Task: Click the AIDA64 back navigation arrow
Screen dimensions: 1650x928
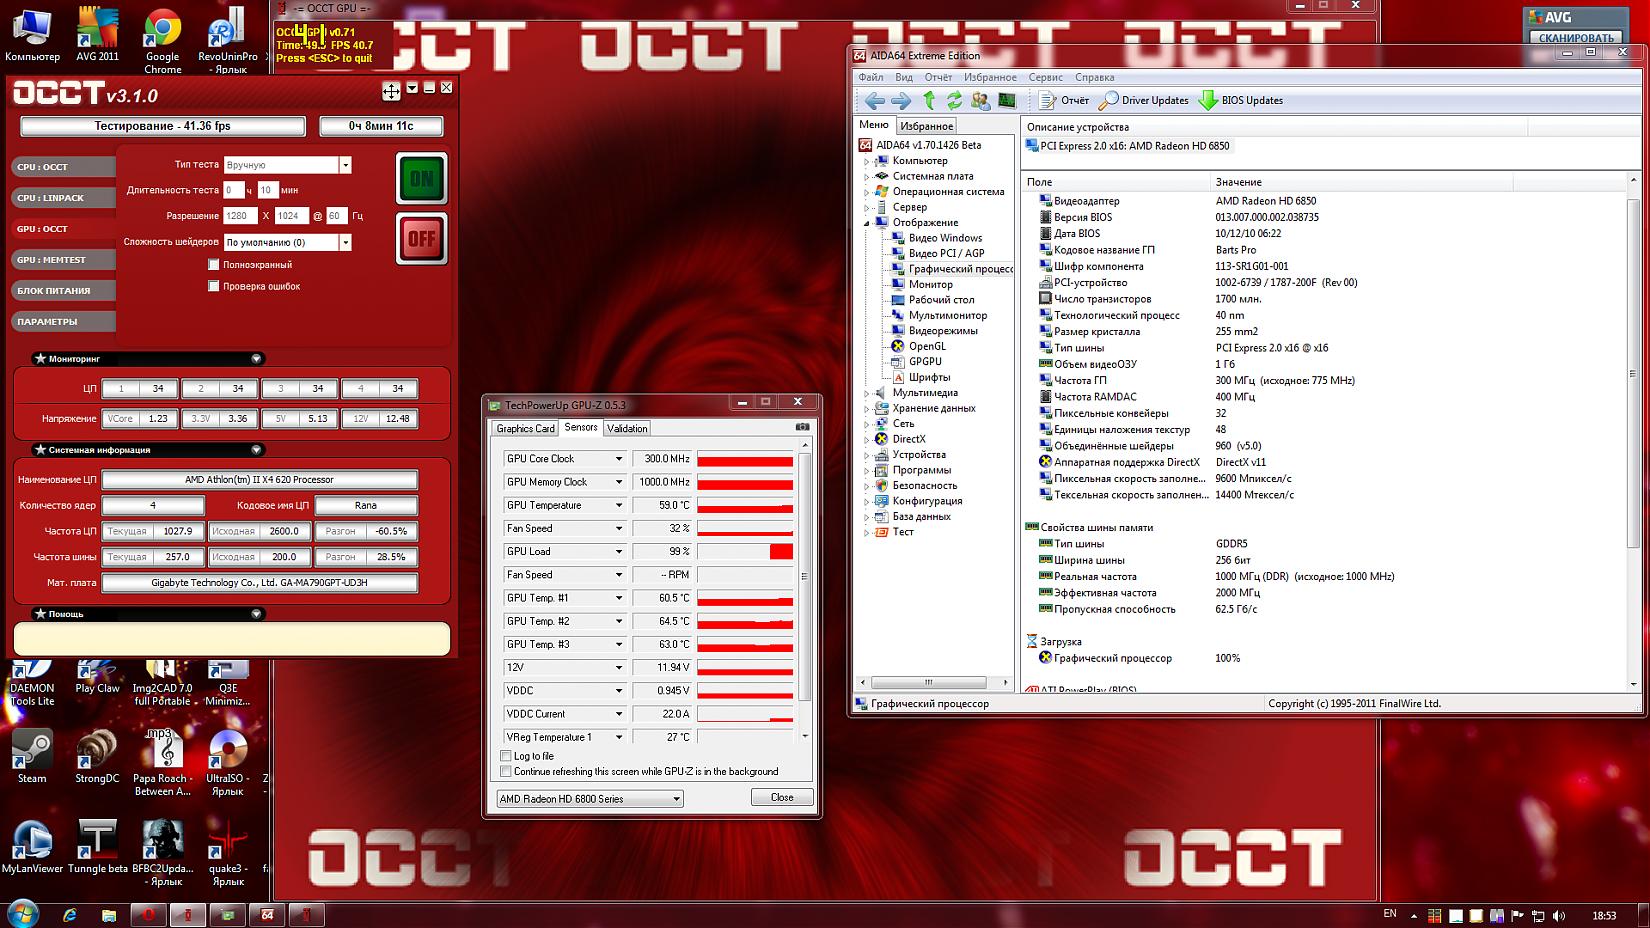Action: pos(874,100)
